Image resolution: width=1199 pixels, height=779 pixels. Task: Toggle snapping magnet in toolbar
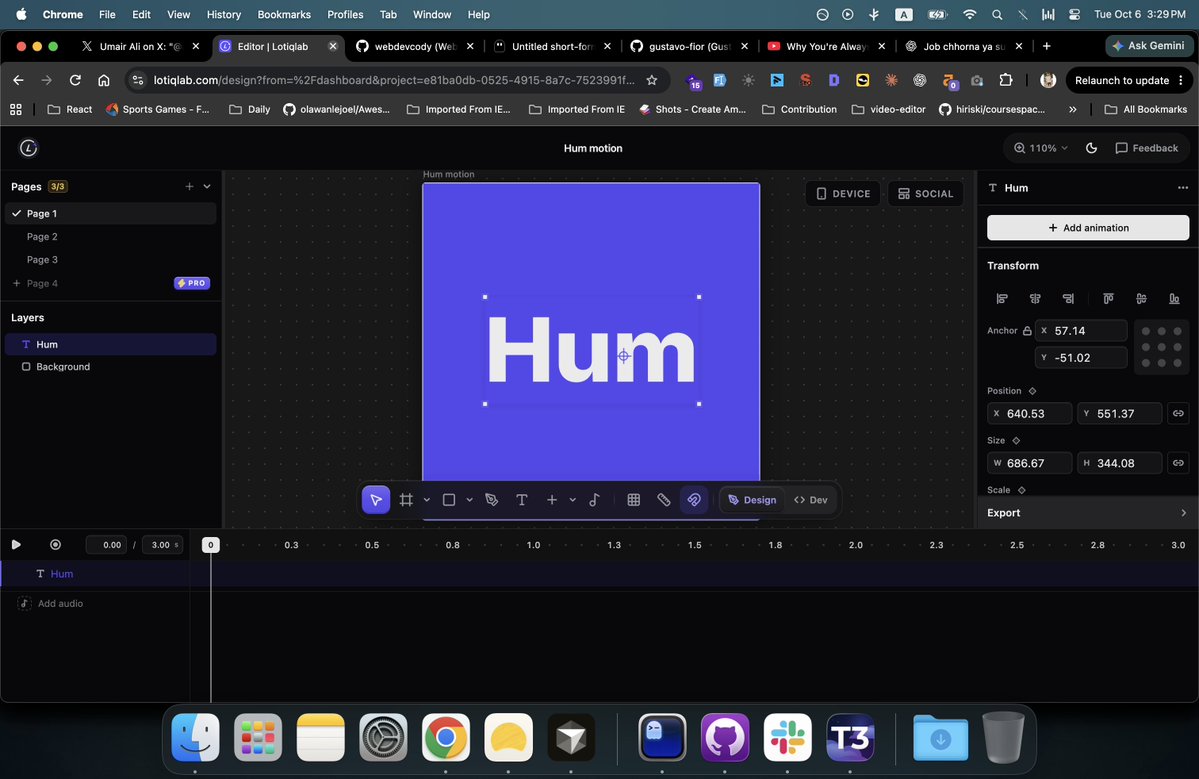pyautogui.click(x=694, y=500)
